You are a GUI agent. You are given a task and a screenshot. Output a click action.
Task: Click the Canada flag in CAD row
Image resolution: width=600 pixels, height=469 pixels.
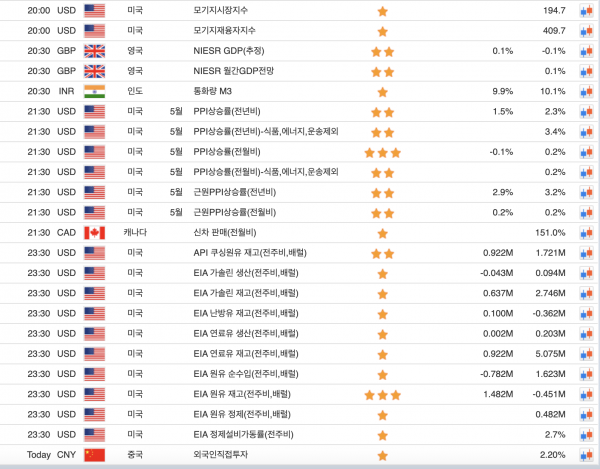tap(94, 233)
